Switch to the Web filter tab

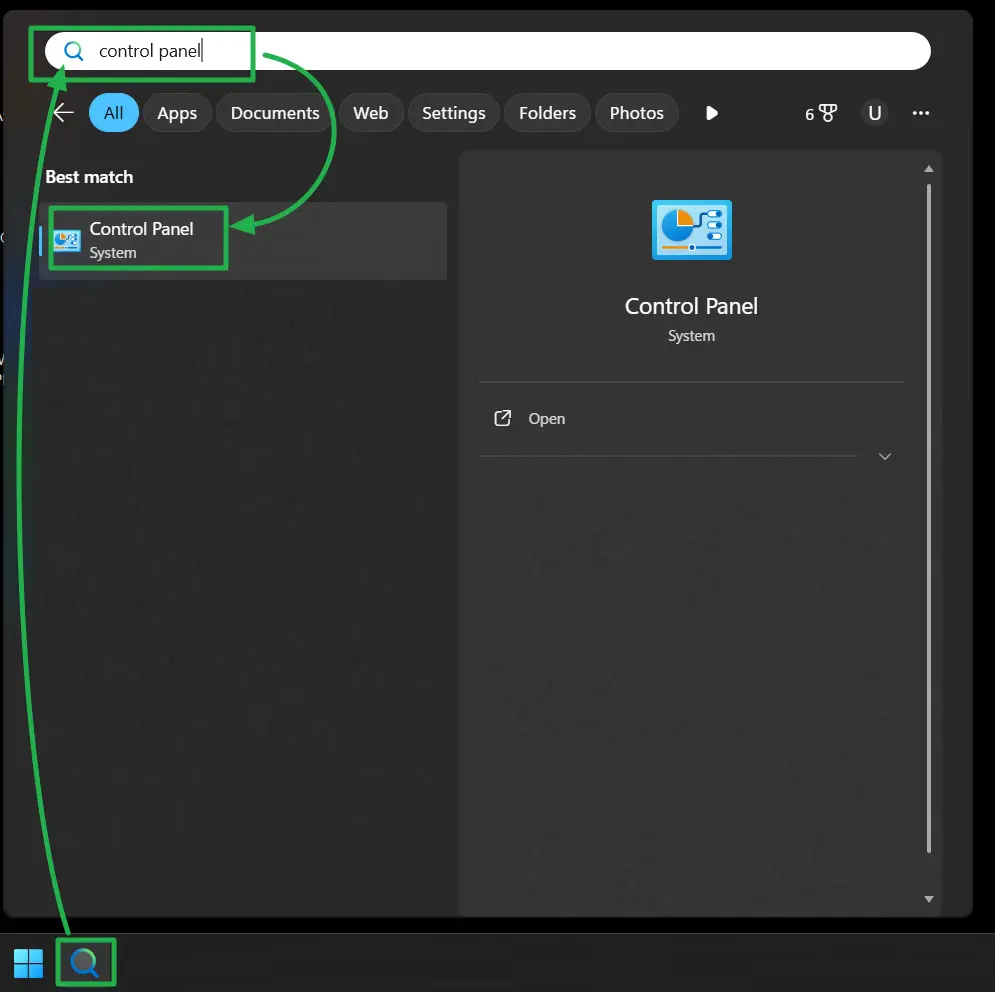(371, 113)
